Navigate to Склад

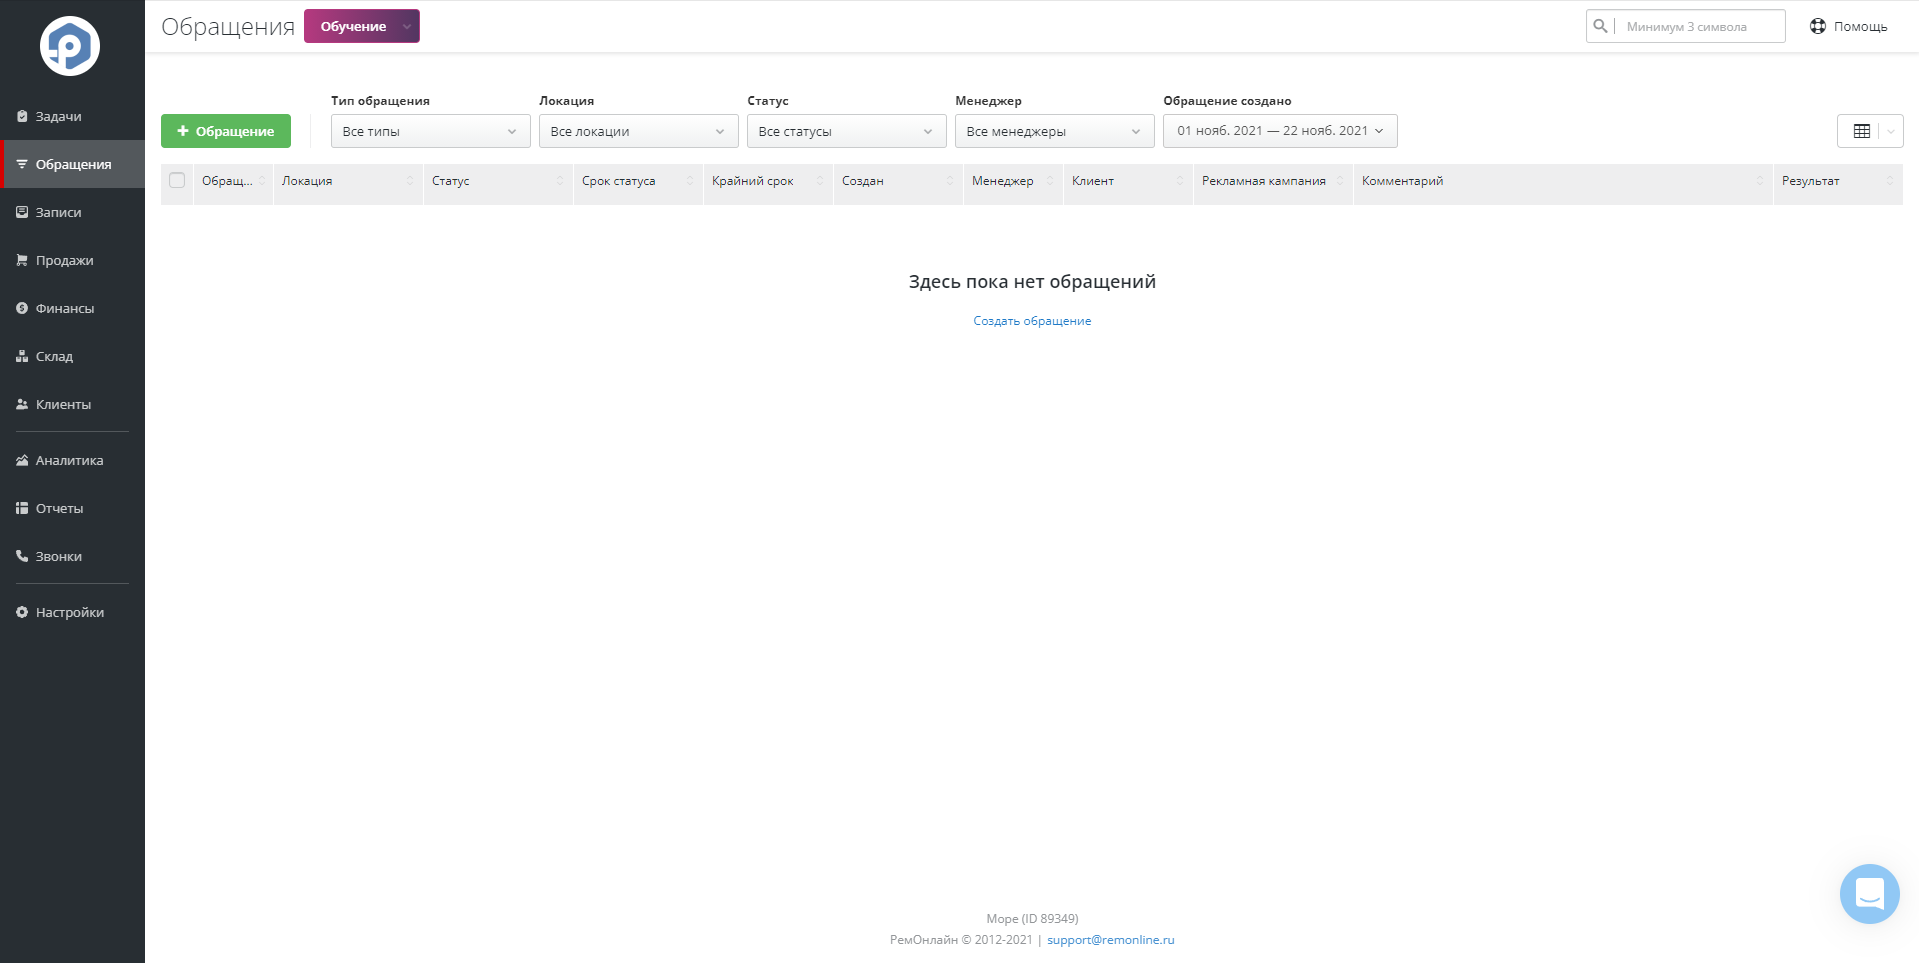(72, 356)
